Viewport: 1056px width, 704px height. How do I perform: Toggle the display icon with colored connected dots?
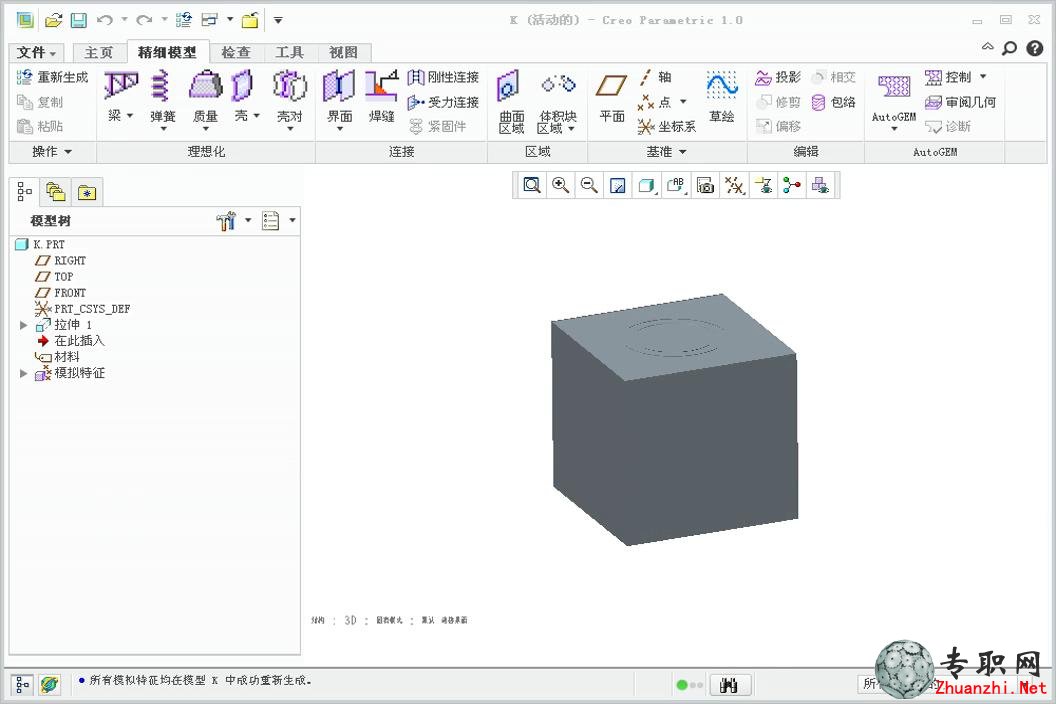click(x=792, y=185)
